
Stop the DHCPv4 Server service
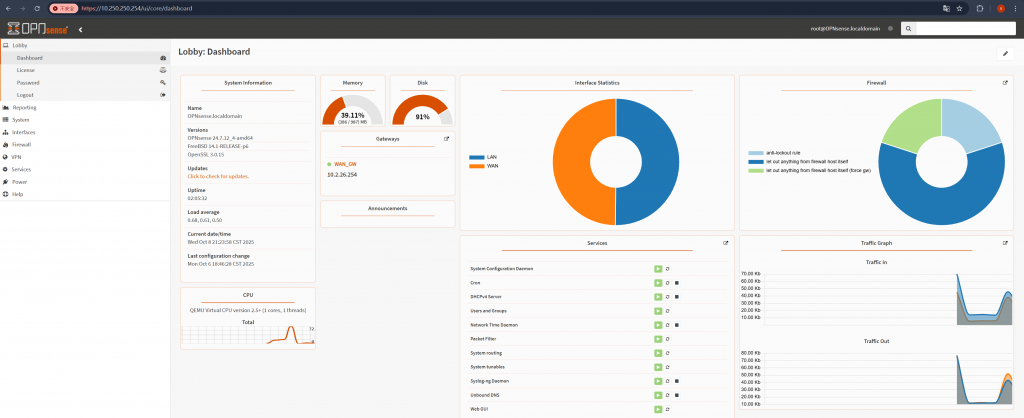[x=677, y=297]
